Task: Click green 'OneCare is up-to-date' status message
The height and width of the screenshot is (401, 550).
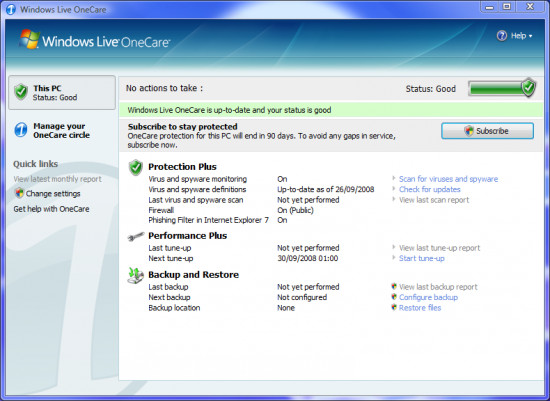Action: [x=229, y=110]
